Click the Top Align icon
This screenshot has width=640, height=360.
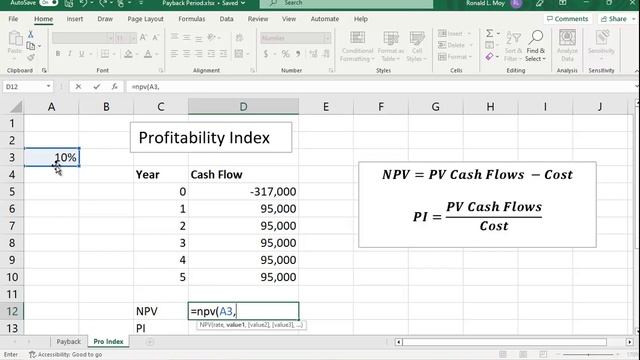click(174, 38)
